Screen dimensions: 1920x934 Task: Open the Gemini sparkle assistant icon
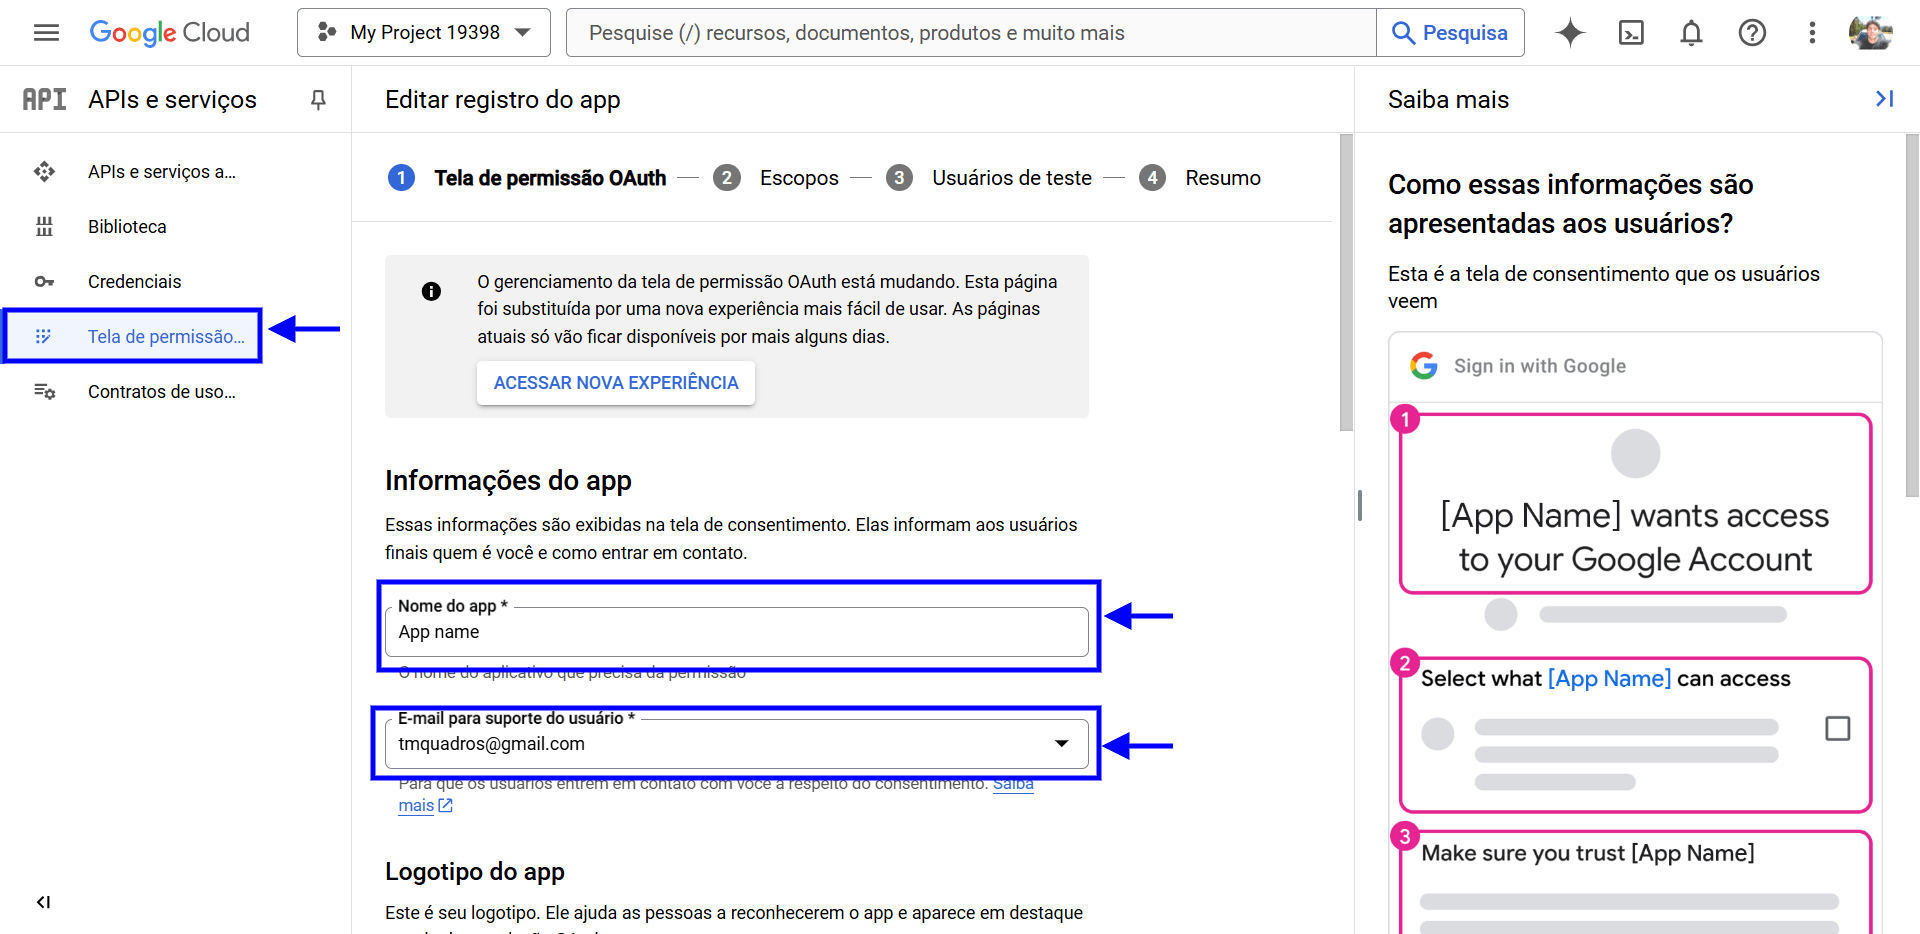1570,33
